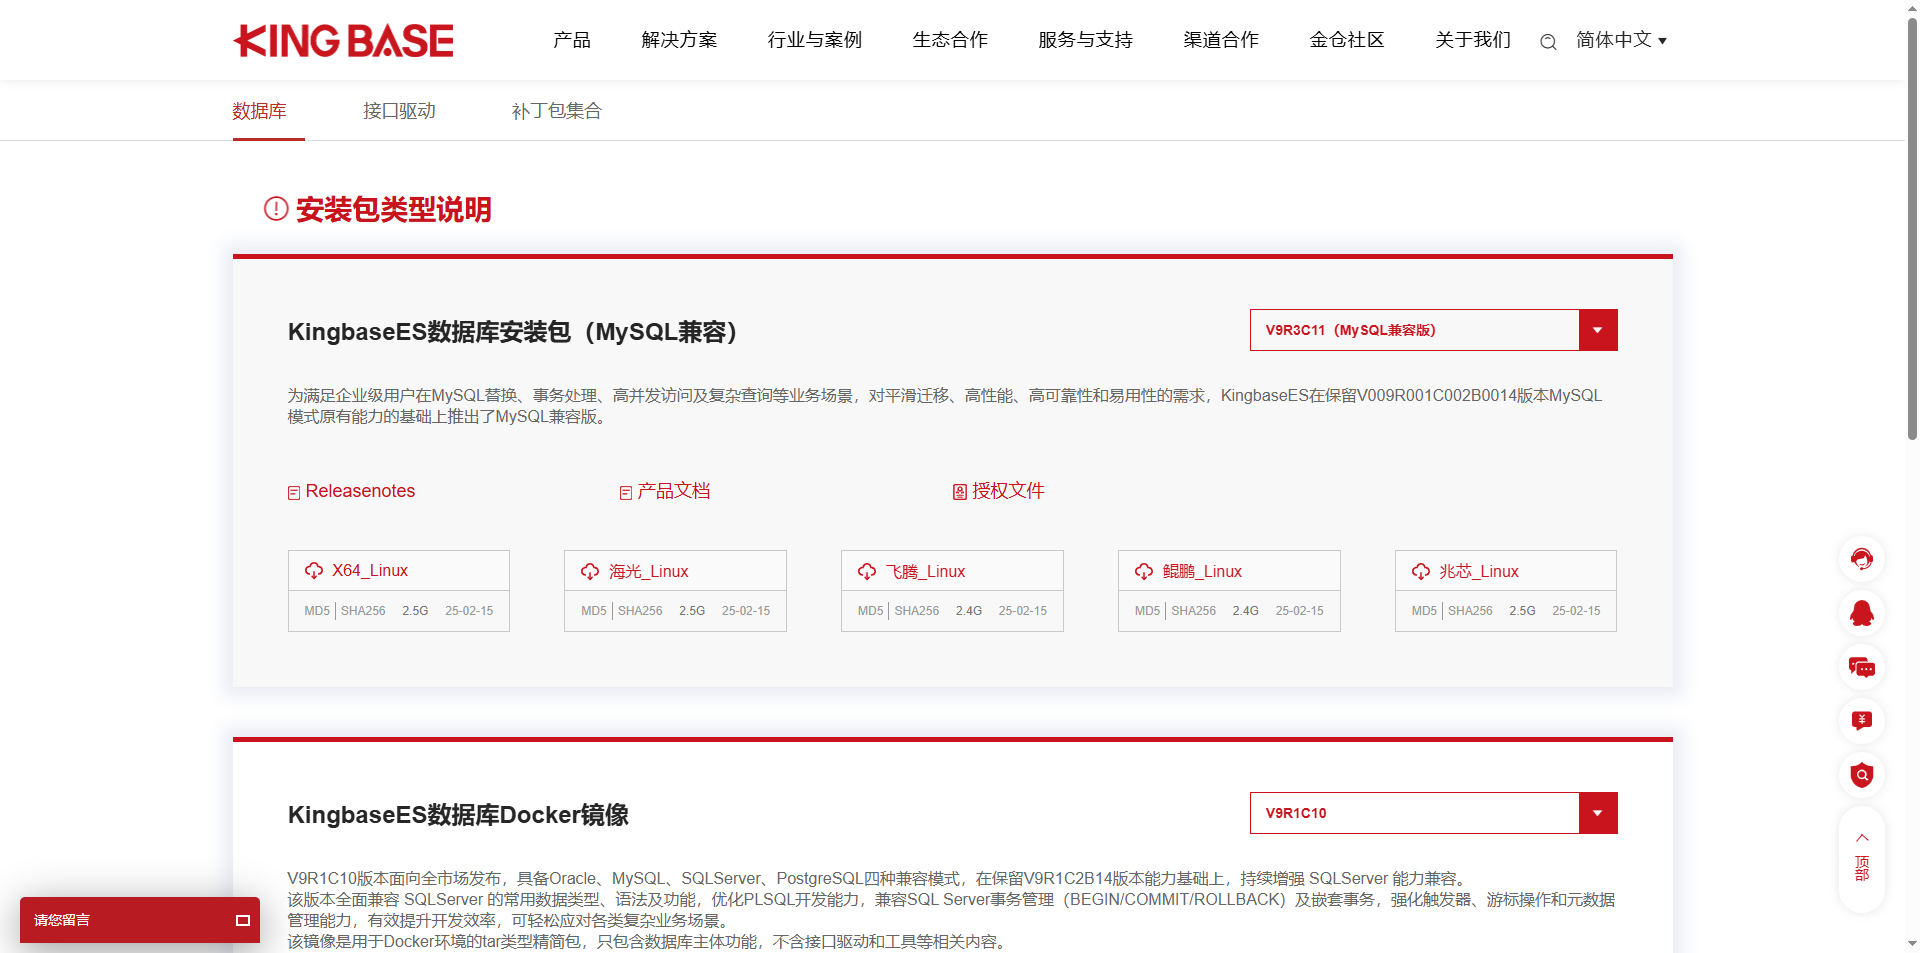View SHA256 checksum for 鲲鹏_Linux
Screen dimensions: 1920x953
click(1194, 611)
